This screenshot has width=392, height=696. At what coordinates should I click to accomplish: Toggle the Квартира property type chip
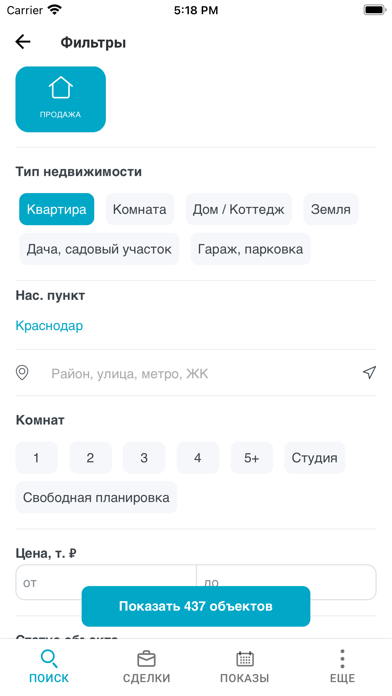(56, 209)
